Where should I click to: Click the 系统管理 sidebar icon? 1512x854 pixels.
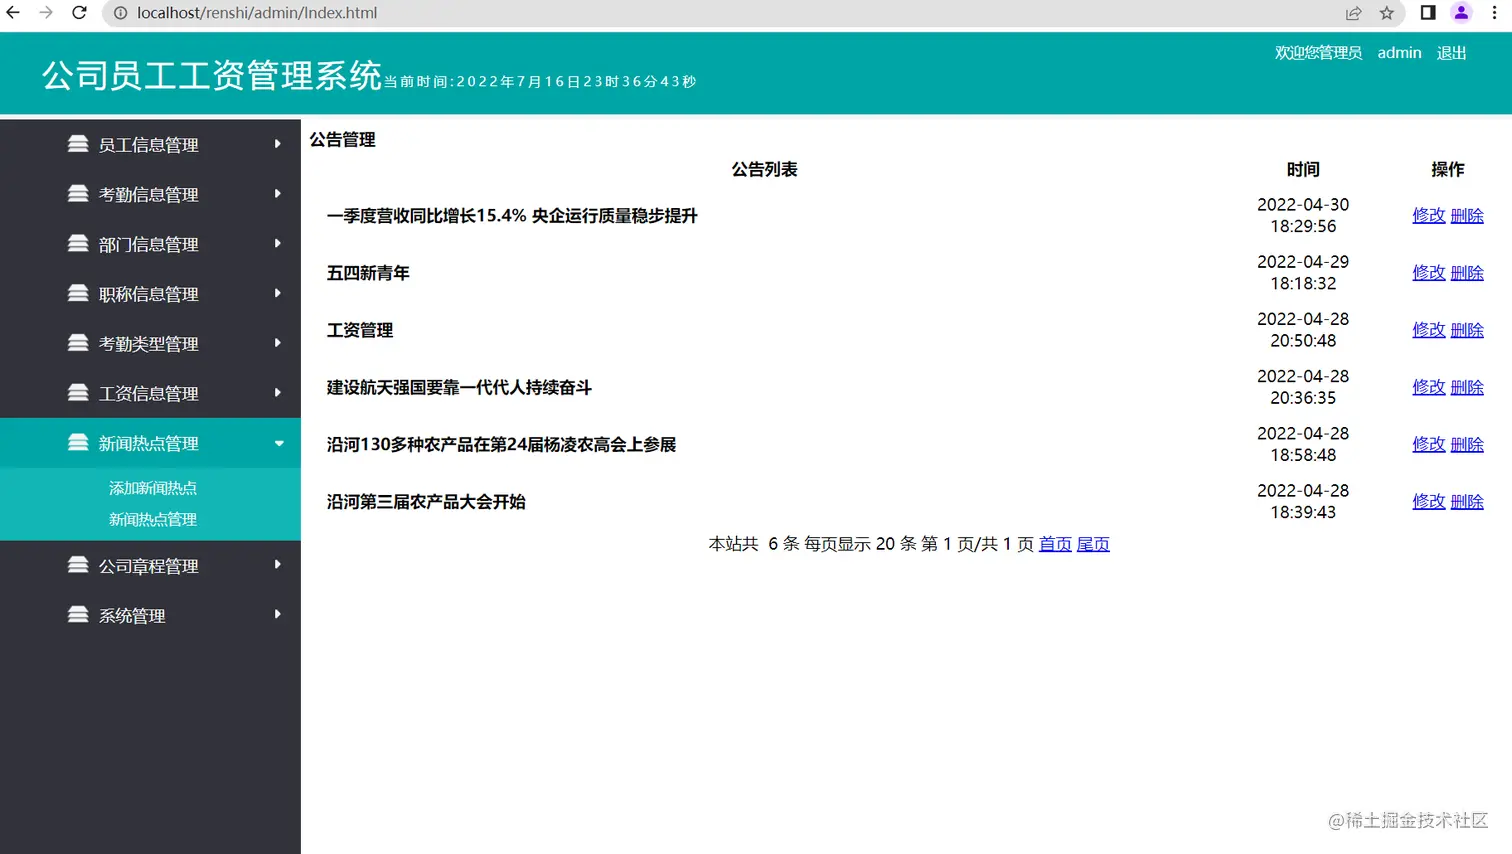(80, 615)
